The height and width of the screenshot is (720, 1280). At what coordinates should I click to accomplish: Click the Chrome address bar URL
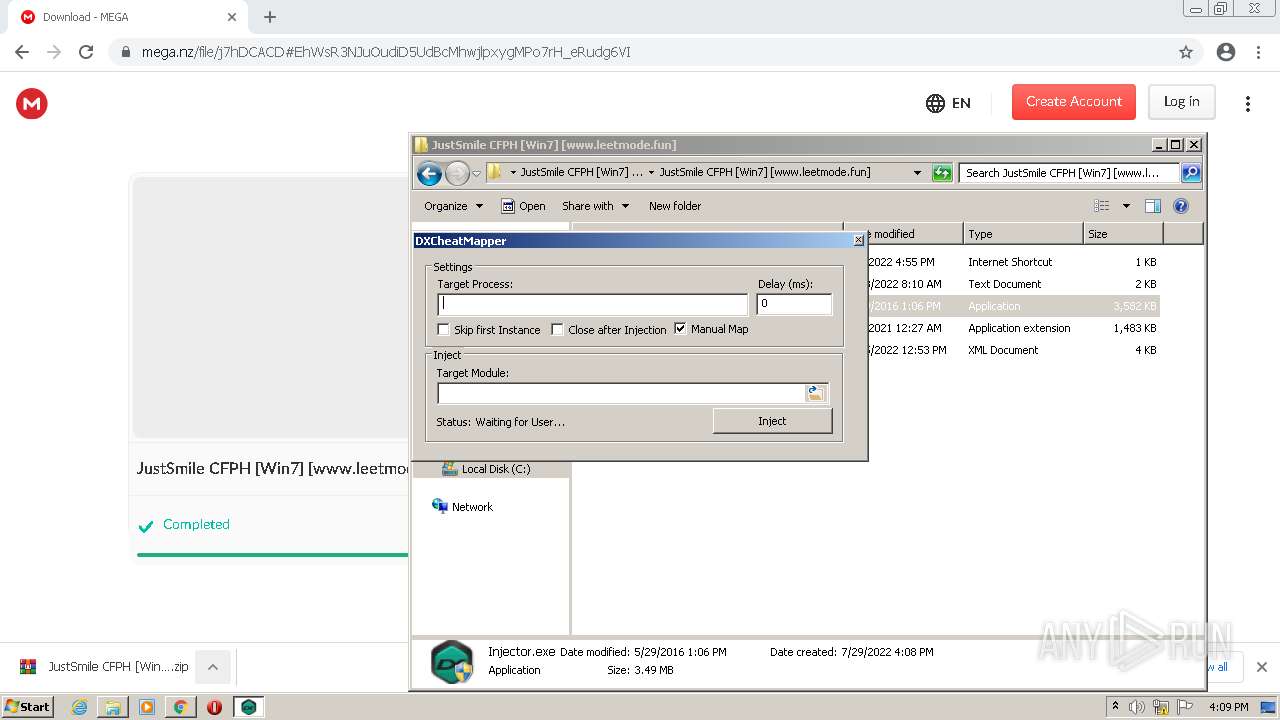point(386,52)
